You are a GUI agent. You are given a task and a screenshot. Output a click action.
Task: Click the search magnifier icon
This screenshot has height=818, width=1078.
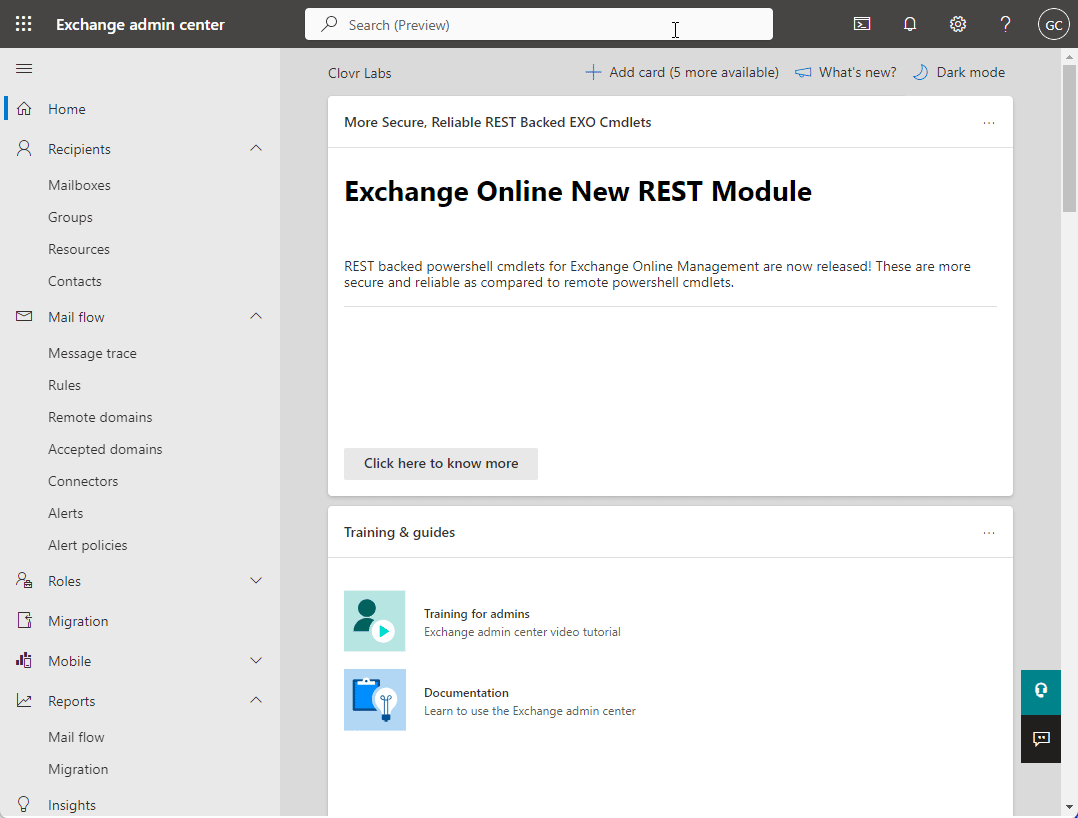tap(329, 24)
